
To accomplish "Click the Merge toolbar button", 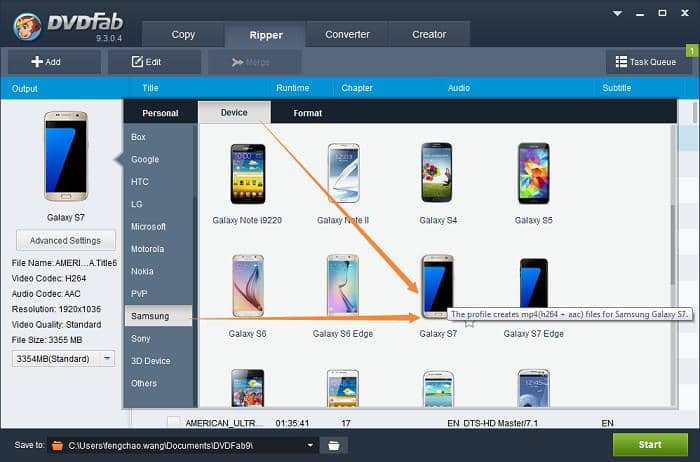I will click(254, 62).
